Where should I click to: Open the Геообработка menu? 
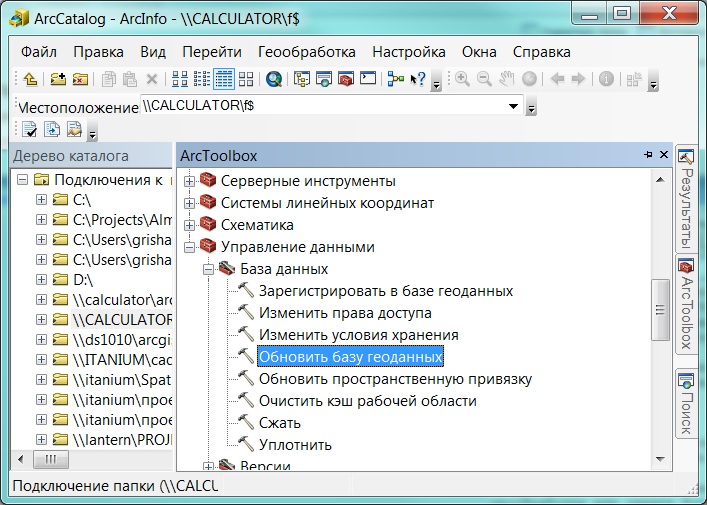(x=307, y=52)
